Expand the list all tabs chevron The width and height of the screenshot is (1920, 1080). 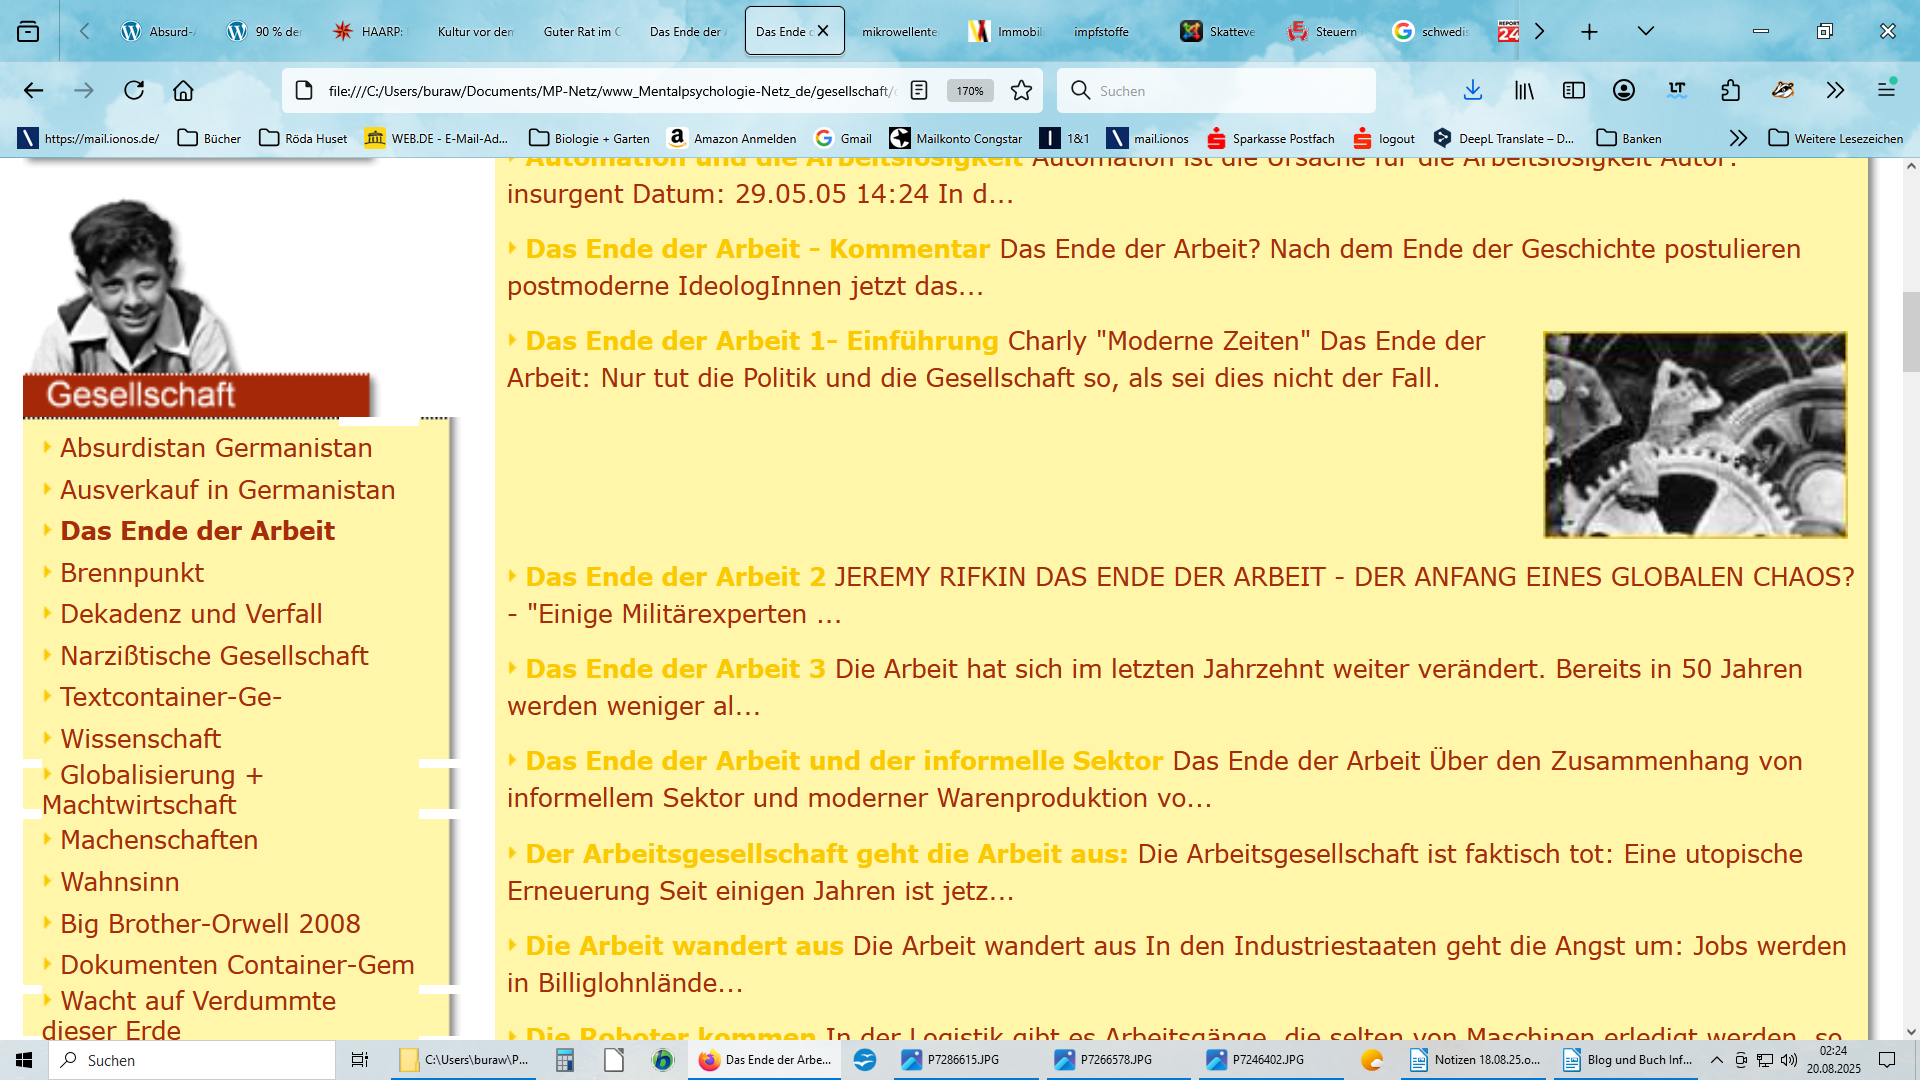1645,31
